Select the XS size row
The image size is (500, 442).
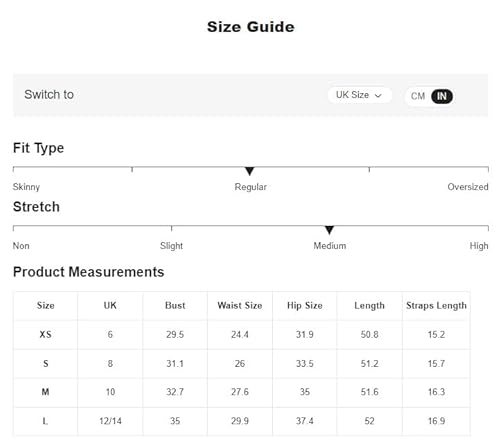pos(242,334)
